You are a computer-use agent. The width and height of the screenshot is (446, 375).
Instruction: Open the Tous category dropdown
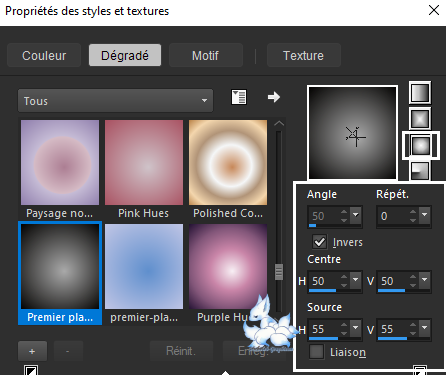tap(115, 100)
